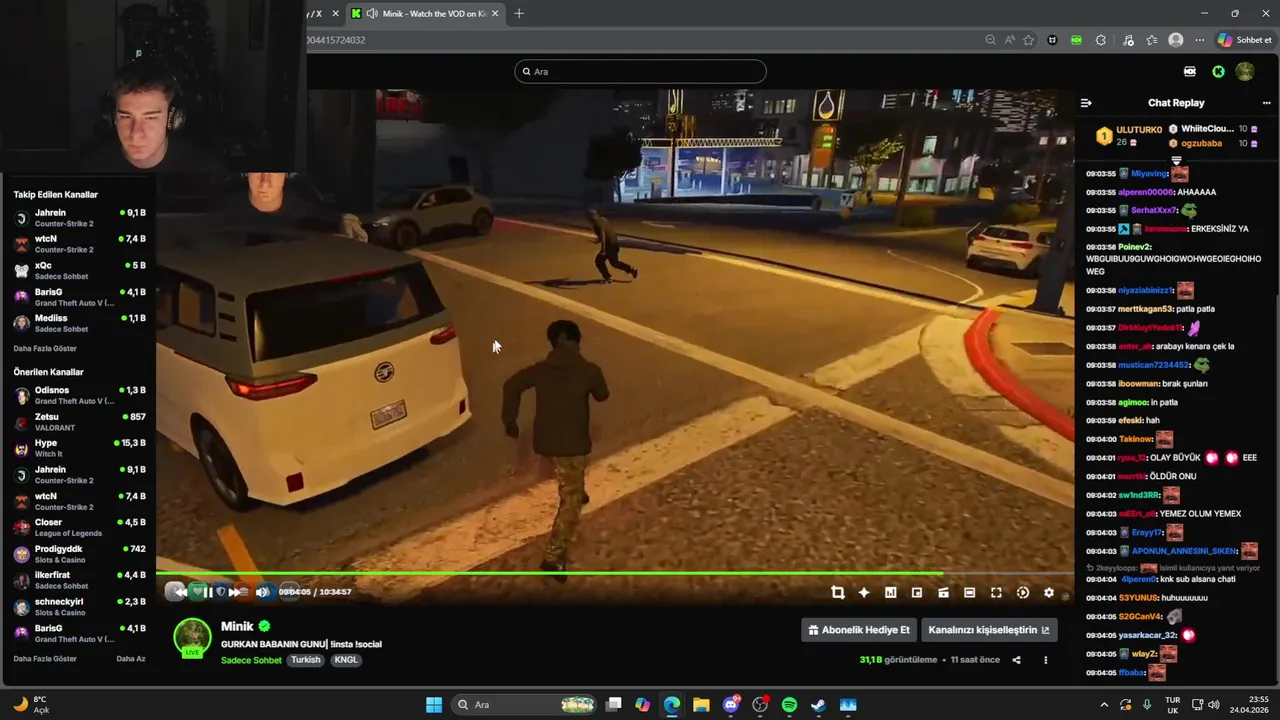Screen dimensions: 1280x720
Task: Open the Kick K logo icon in the header
Action: 1218,71
